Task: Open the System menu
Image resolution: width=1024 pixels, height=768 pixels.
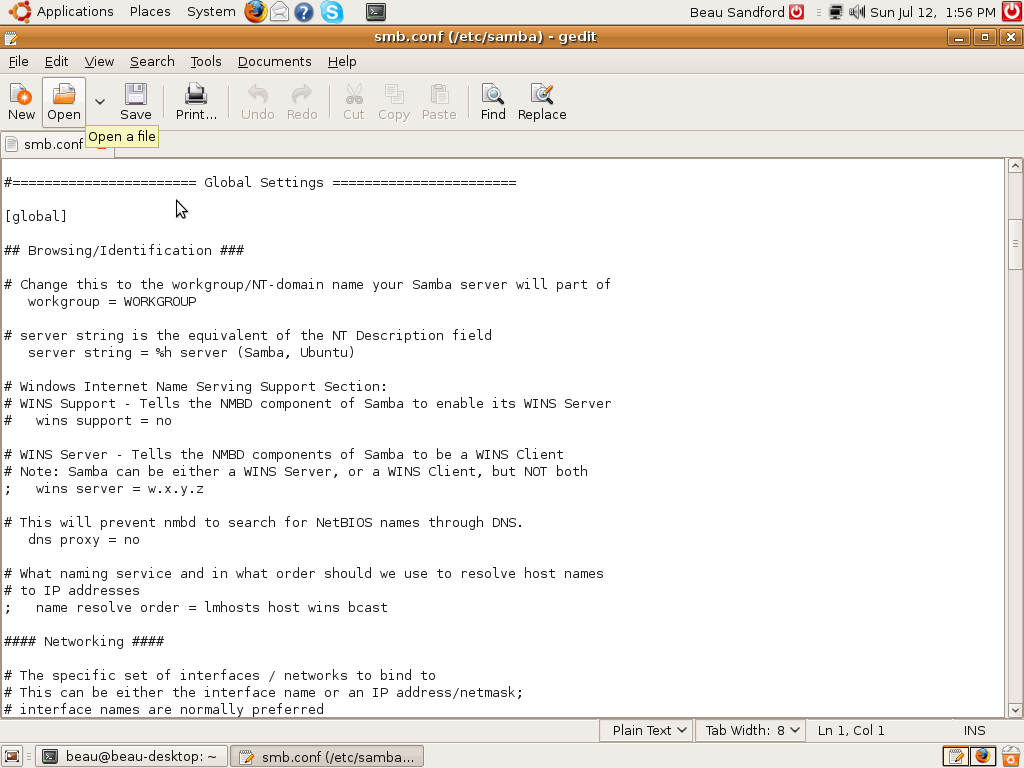Action: [211, 12]
